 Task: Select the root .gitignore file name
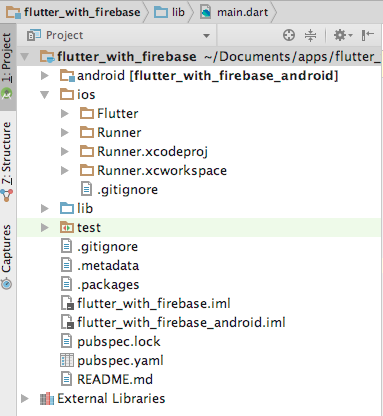tap(107, 247)
